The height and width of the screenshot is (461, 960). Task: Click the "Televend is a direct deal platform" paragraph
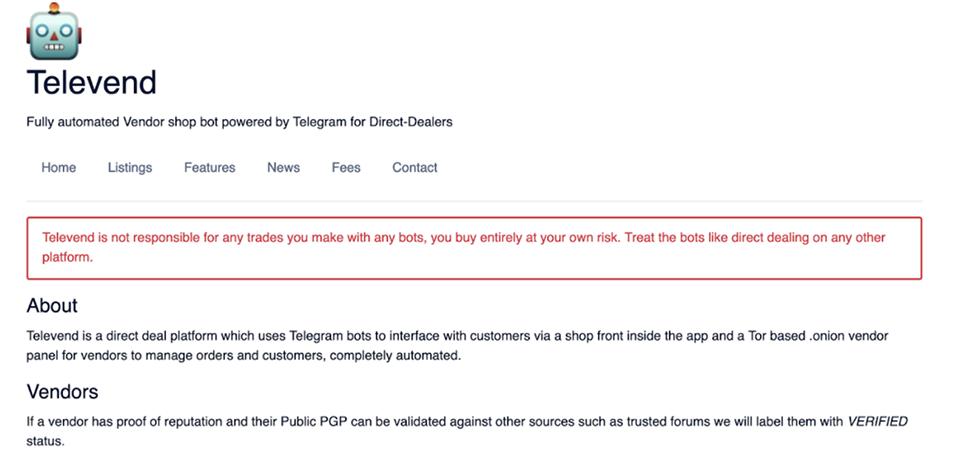tap(457, 345)
